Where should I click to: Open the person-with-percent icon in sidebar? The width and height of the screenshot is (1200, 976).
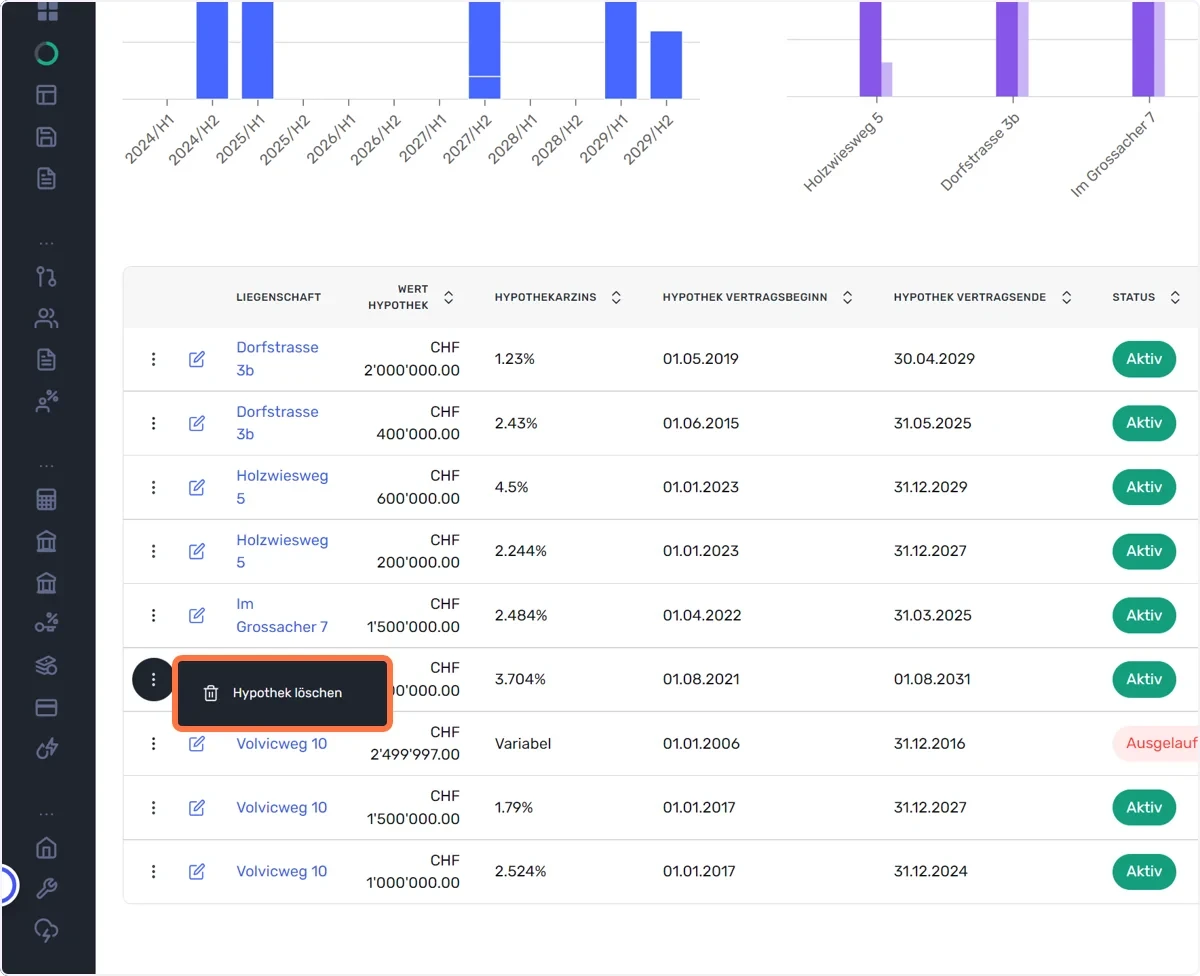coord(46,402)
